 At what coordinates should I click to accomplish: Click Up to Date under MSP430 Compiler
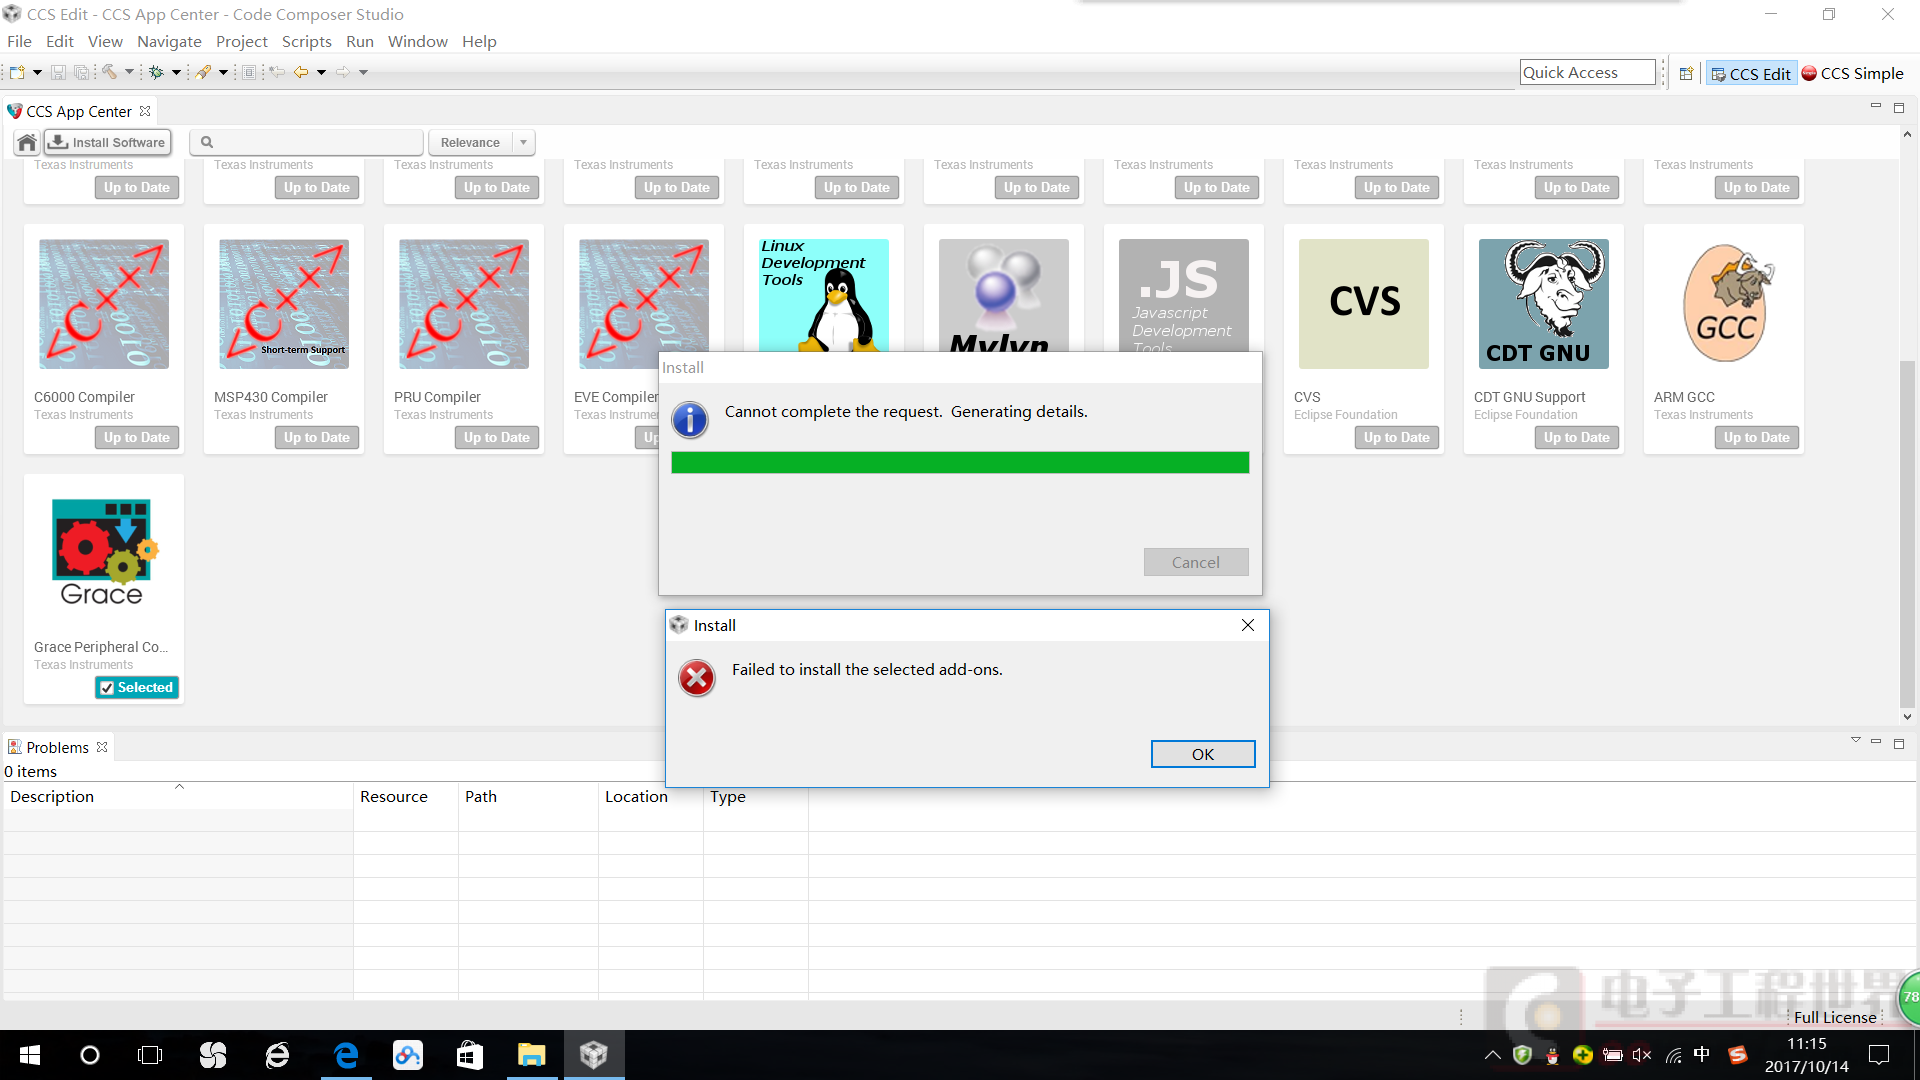coord(317,437)
